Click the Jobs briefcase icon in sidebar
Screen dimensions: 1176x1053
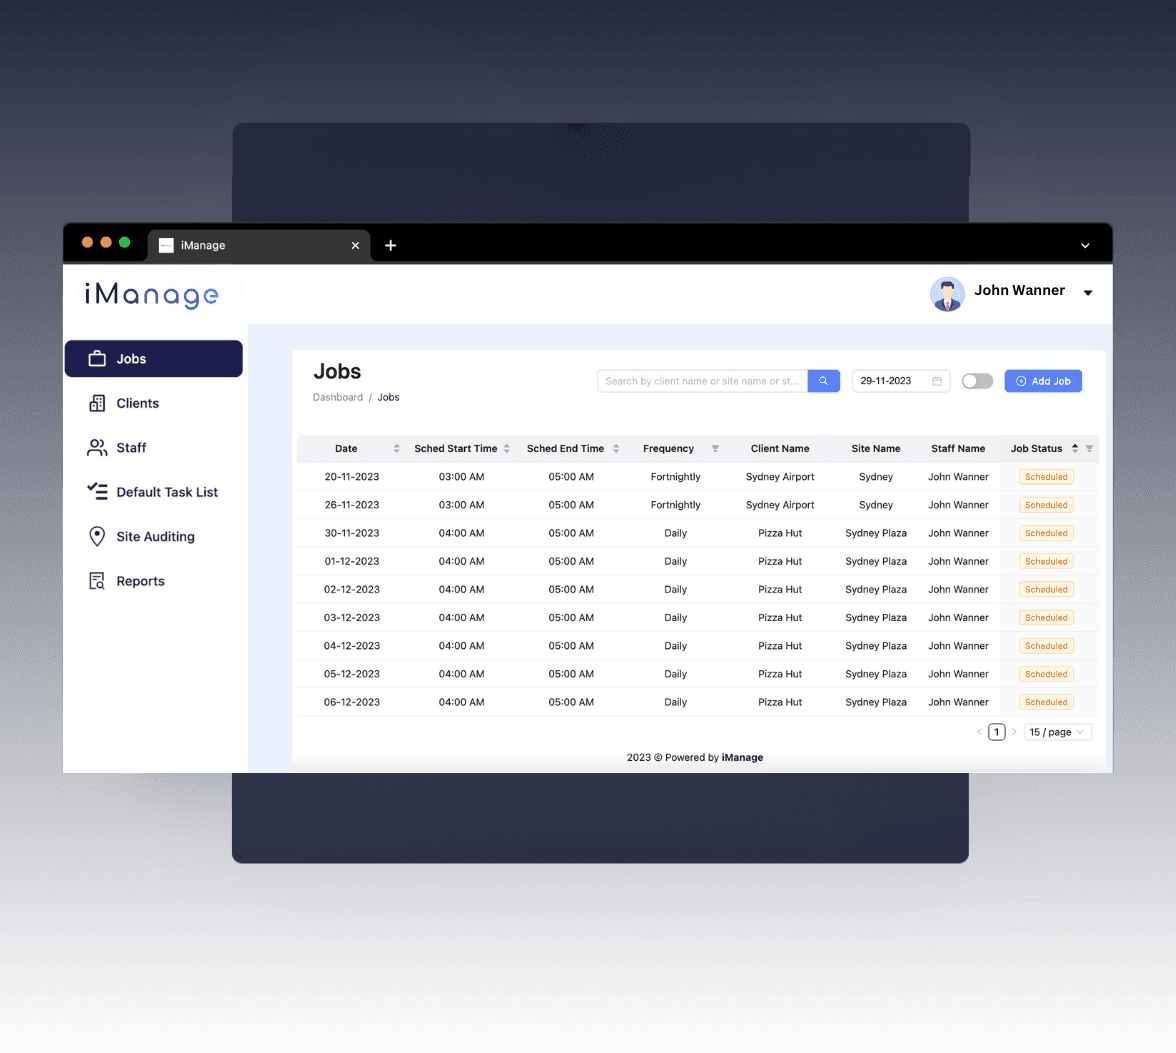[x=97, y=359]
